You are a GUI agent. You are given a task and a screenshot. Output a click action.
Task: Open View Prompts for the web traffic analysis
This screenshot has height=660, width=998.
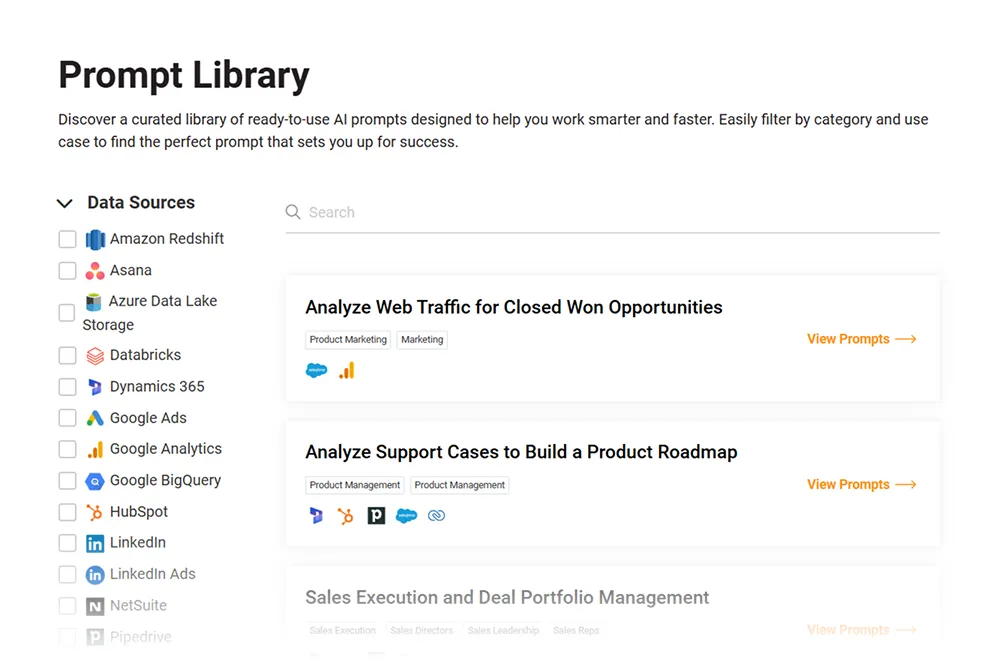click(x=861, y=339)
